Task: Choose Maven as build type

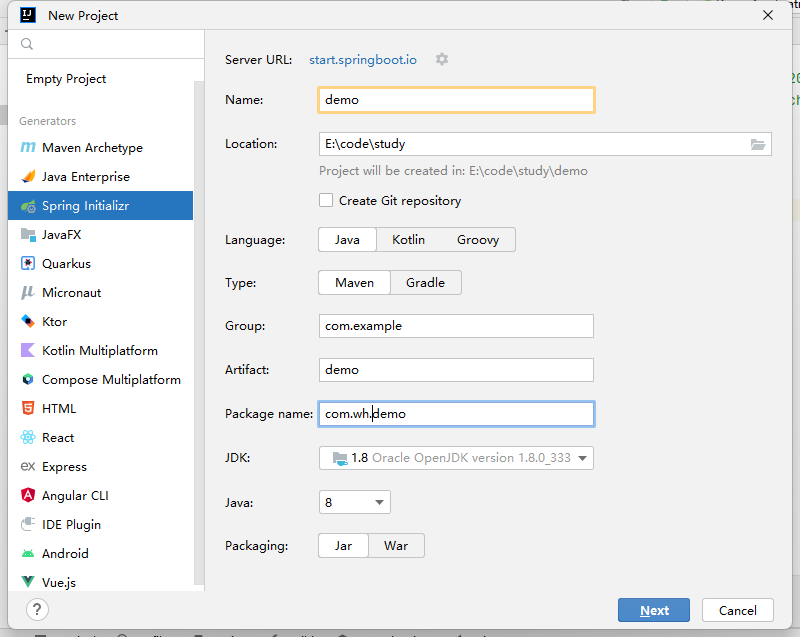Action: pyautogui.click(x=355, y=283)
